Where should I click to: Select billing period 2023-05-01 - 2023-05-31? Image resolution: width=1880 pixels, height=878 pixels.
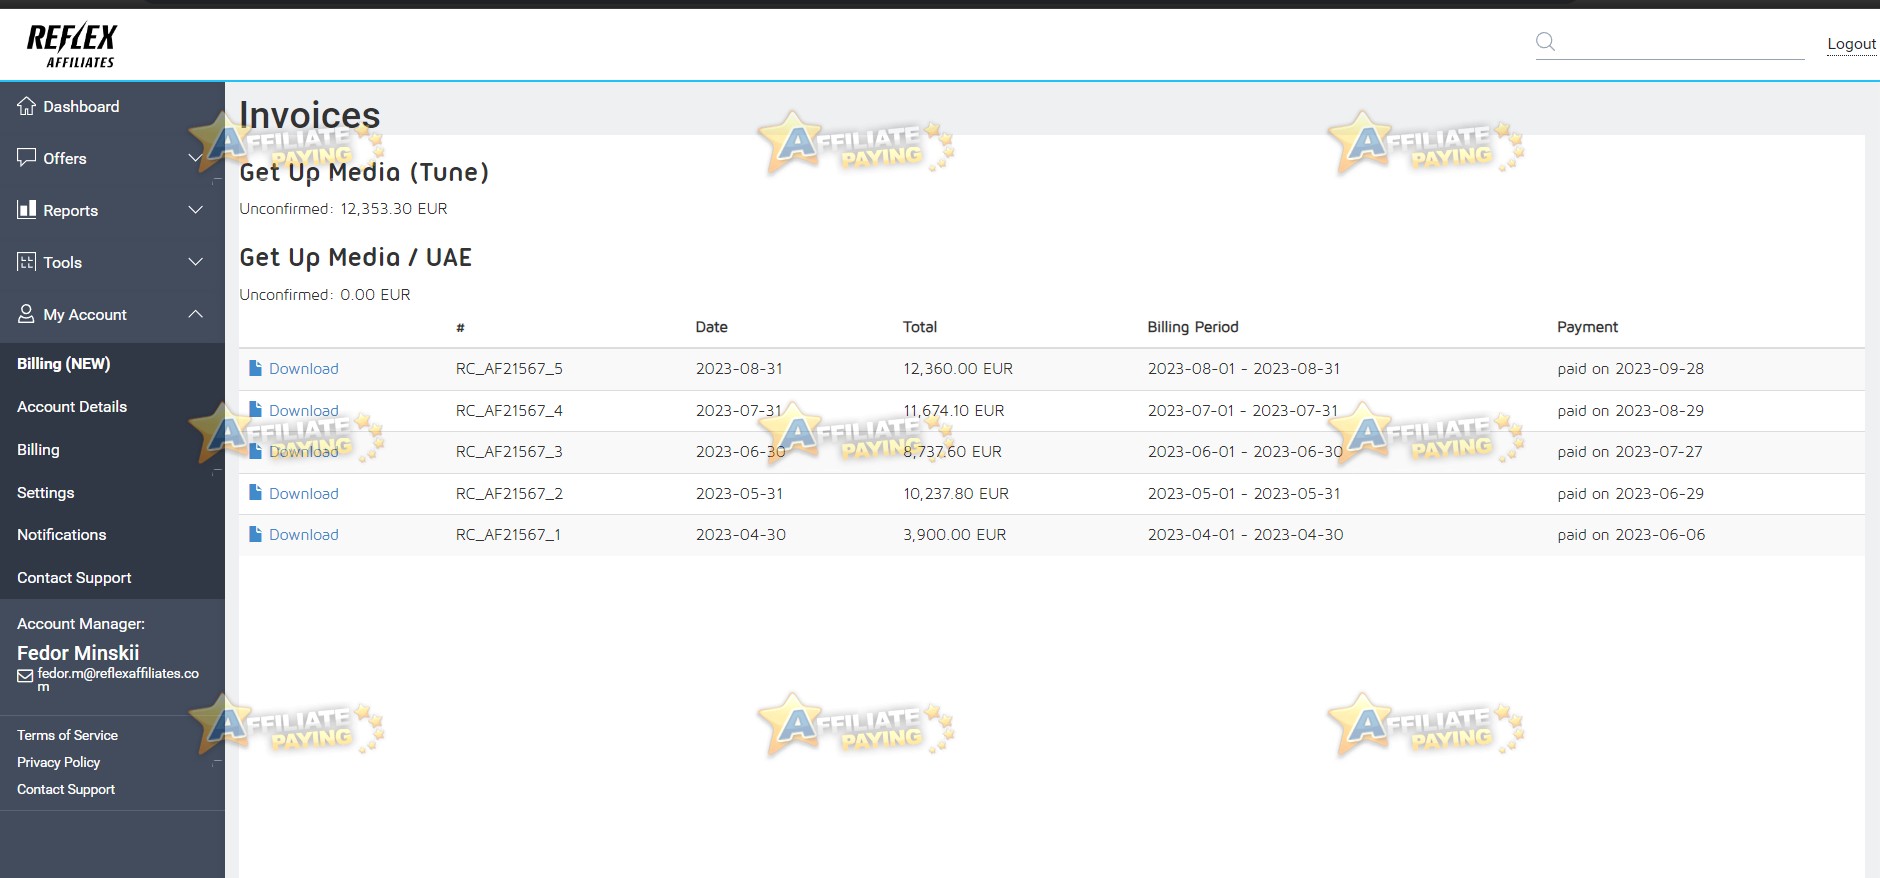click(1244, 493)
